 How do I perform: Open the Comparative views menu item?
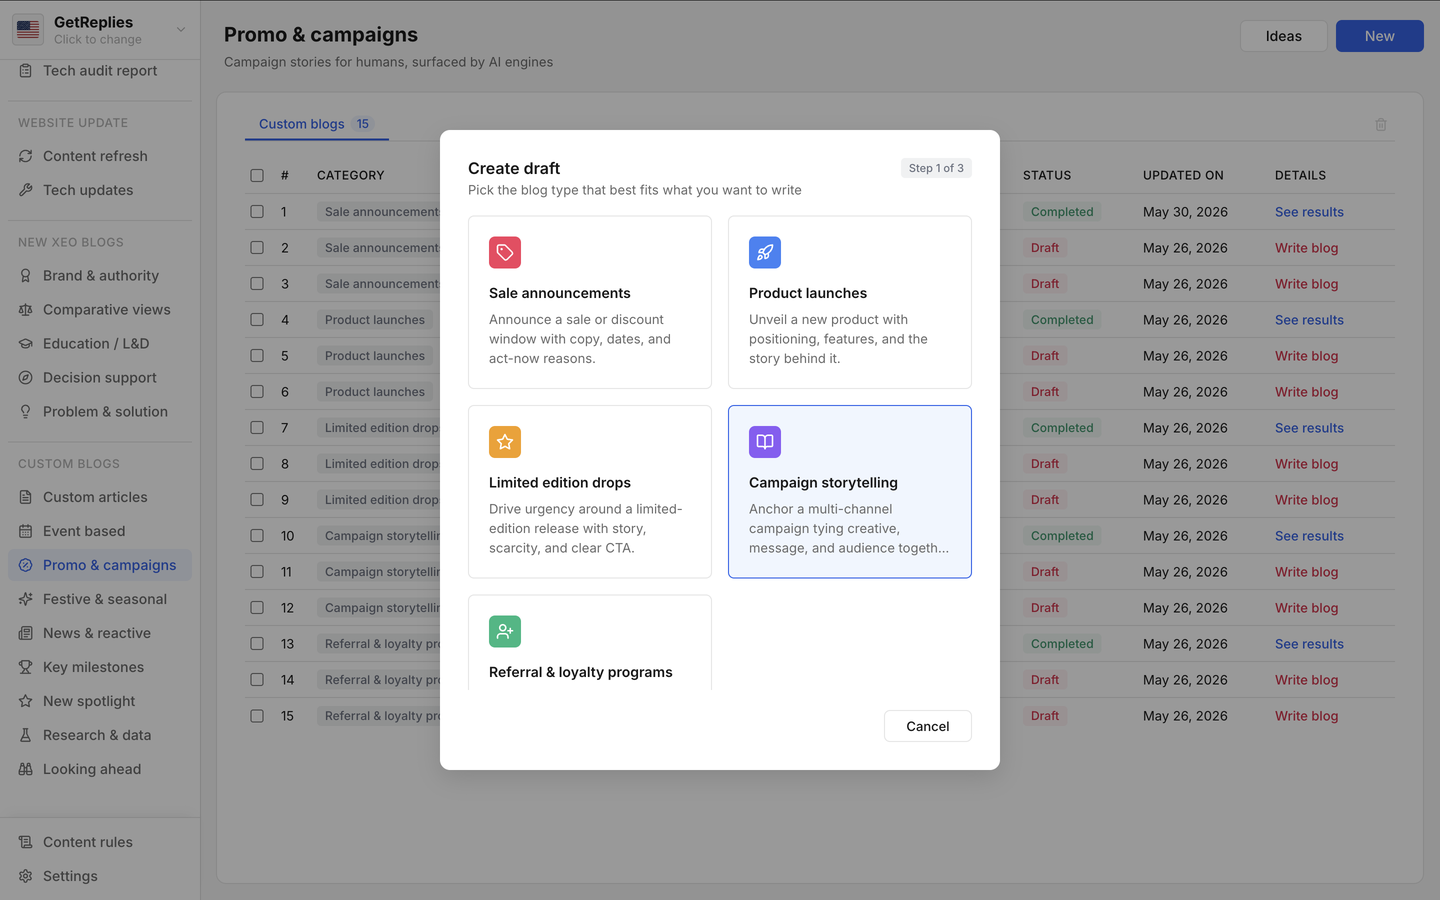pos(100,310)
